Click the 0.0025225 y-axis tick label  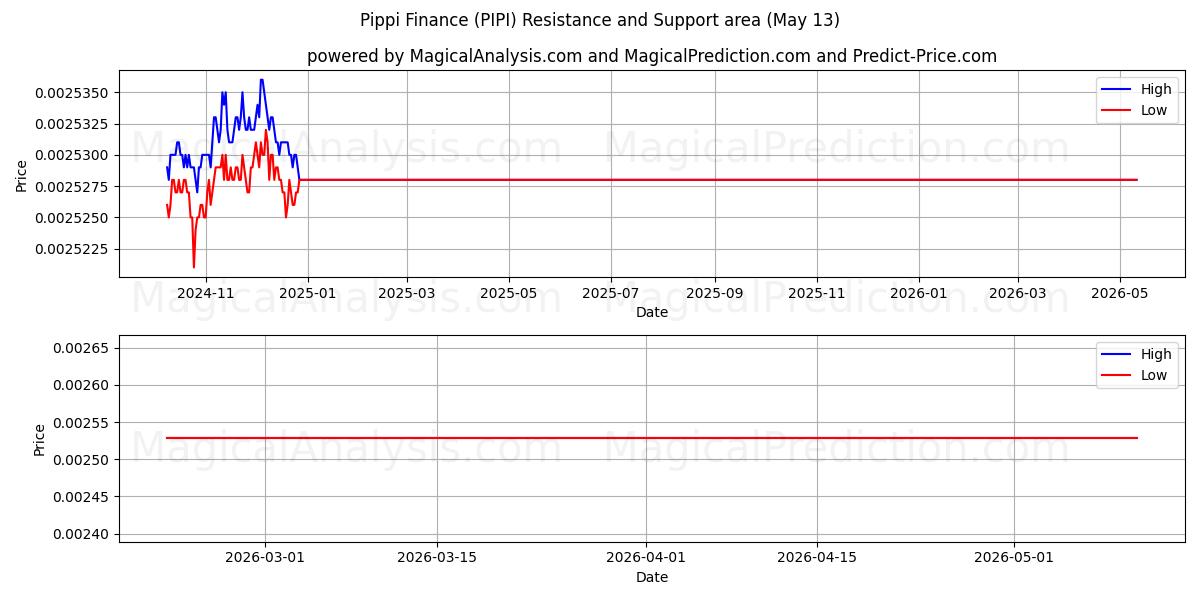tap(71, 249)
